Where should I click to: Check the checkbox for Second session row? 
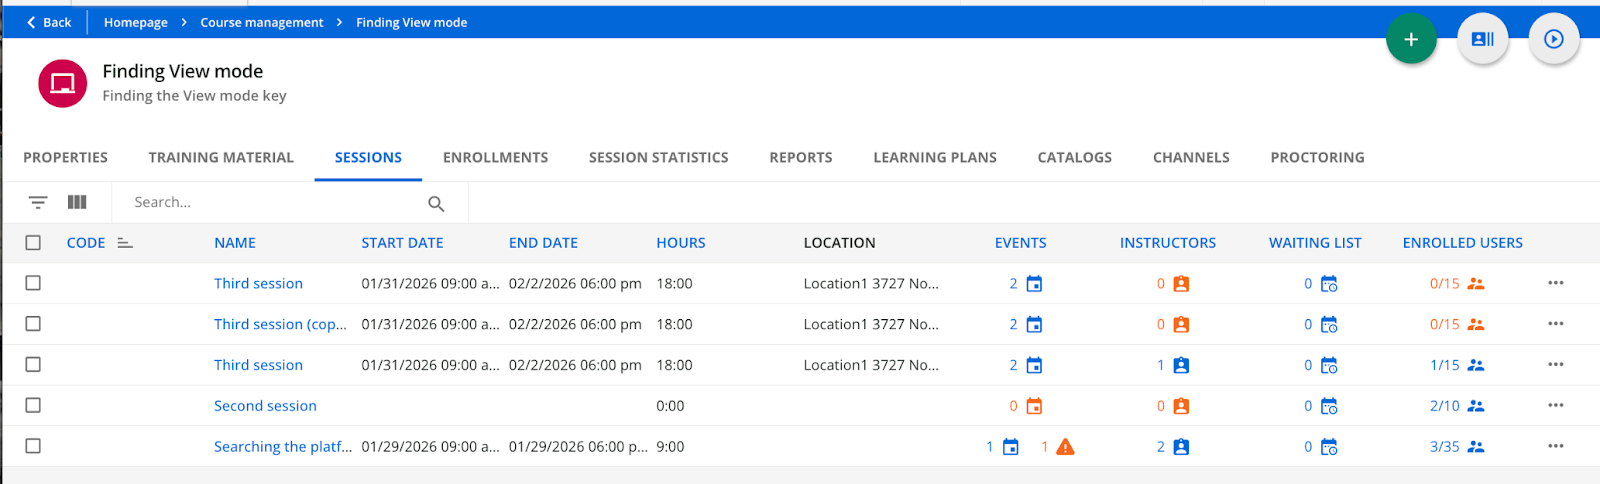[33, 406]
